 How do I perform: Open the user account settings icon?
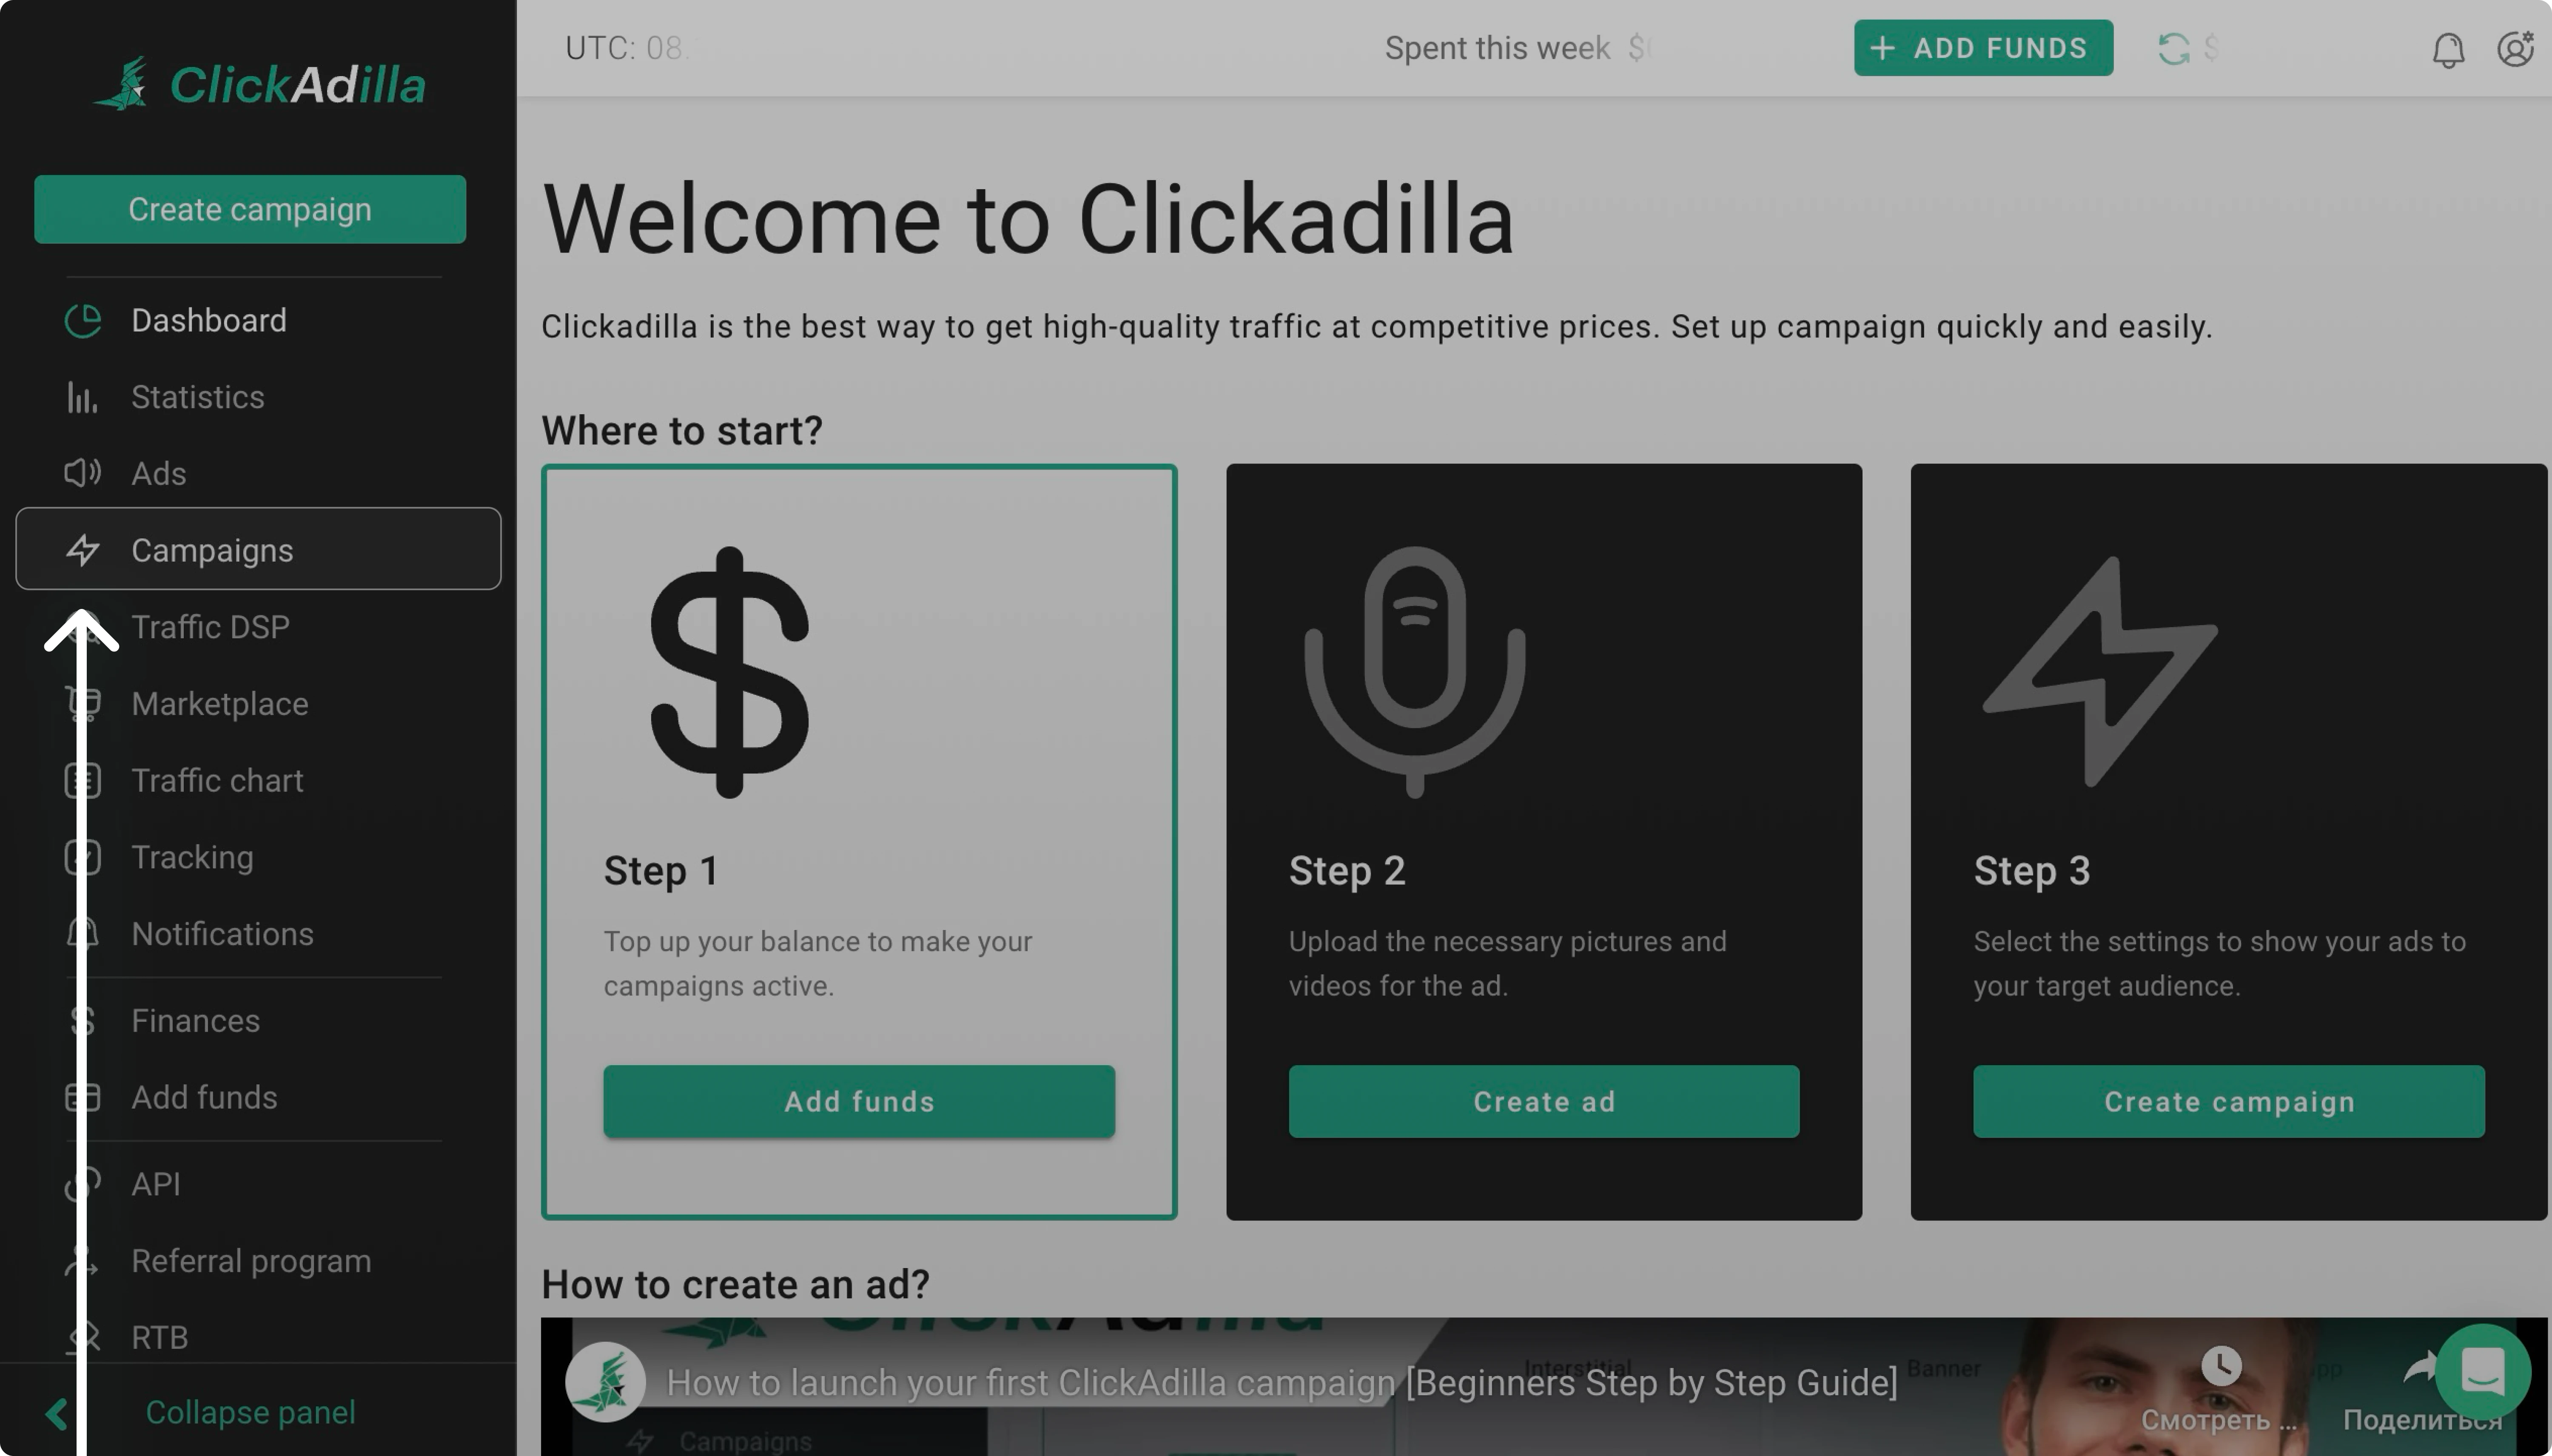(x=2515, y=48)
